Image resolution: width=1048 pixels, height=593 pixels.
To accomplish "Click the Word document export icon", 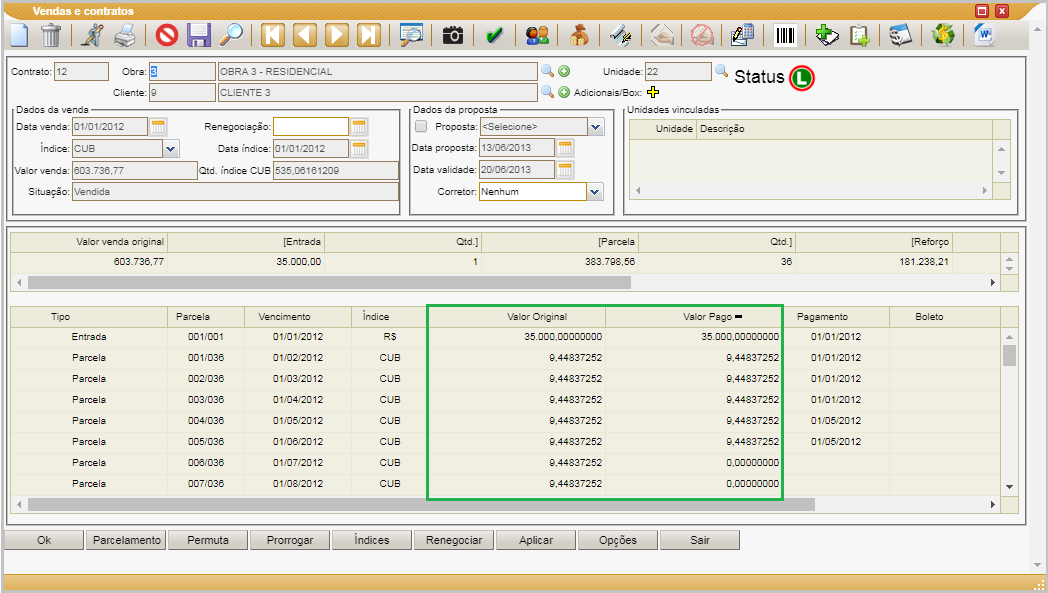I will tap(984, 35).
